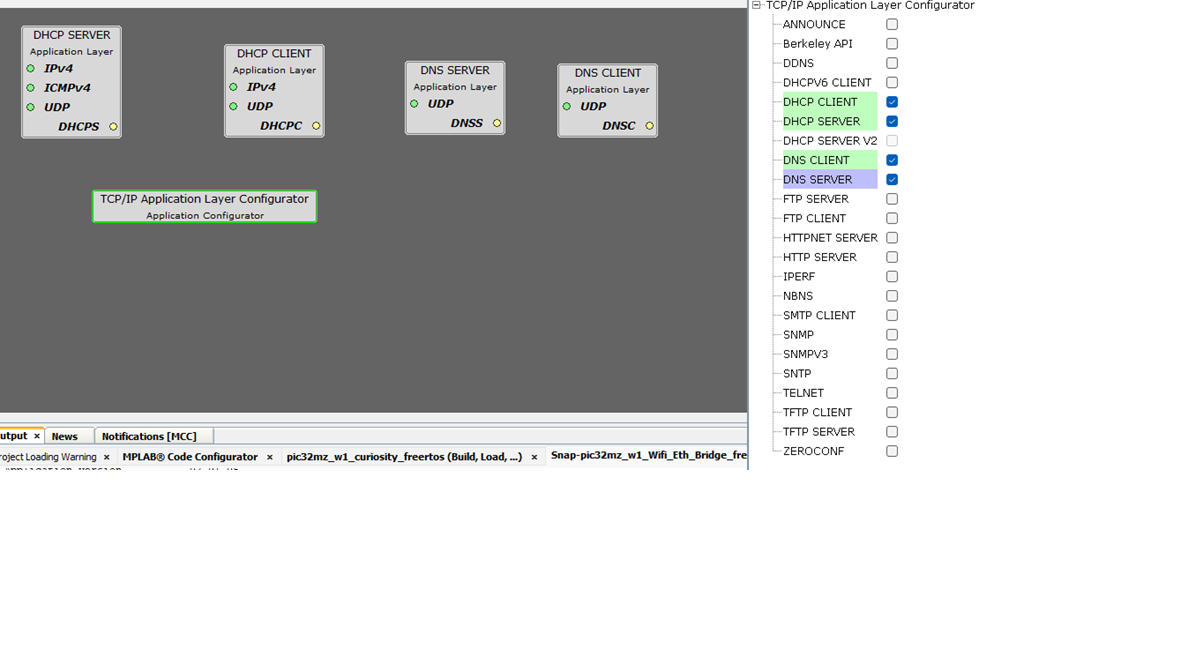Click DHCP SERVER's IPv4 green dependency port
This screenshot has width=1188, height=648.
pos(30,68)
